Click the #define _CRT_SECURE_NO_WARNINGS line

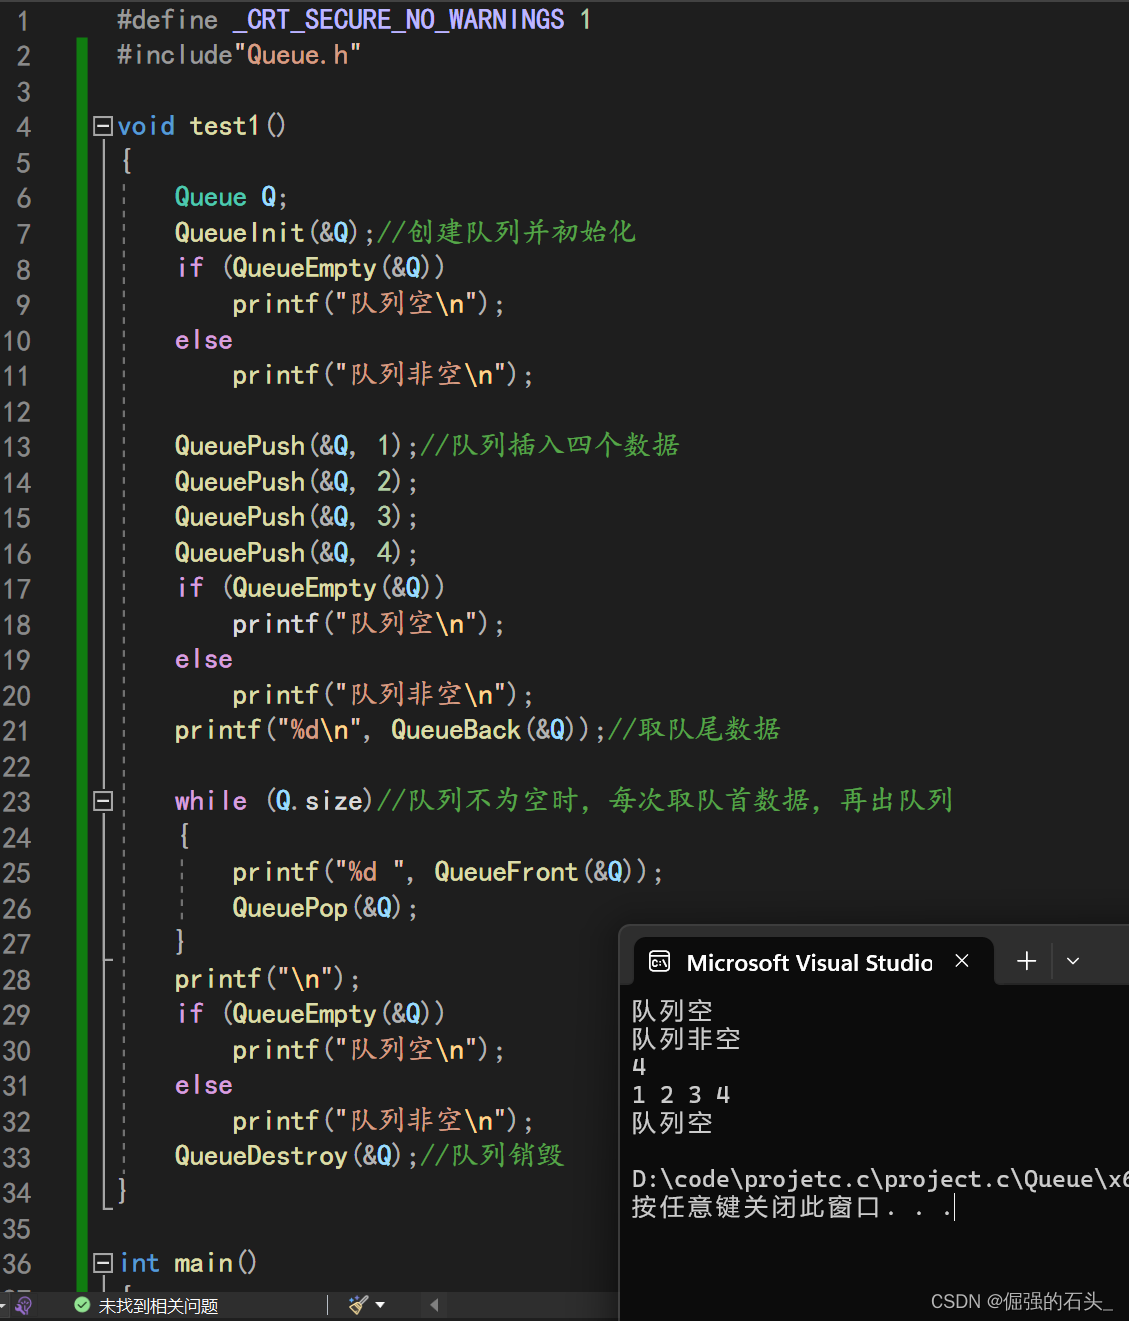click(354, 20)
